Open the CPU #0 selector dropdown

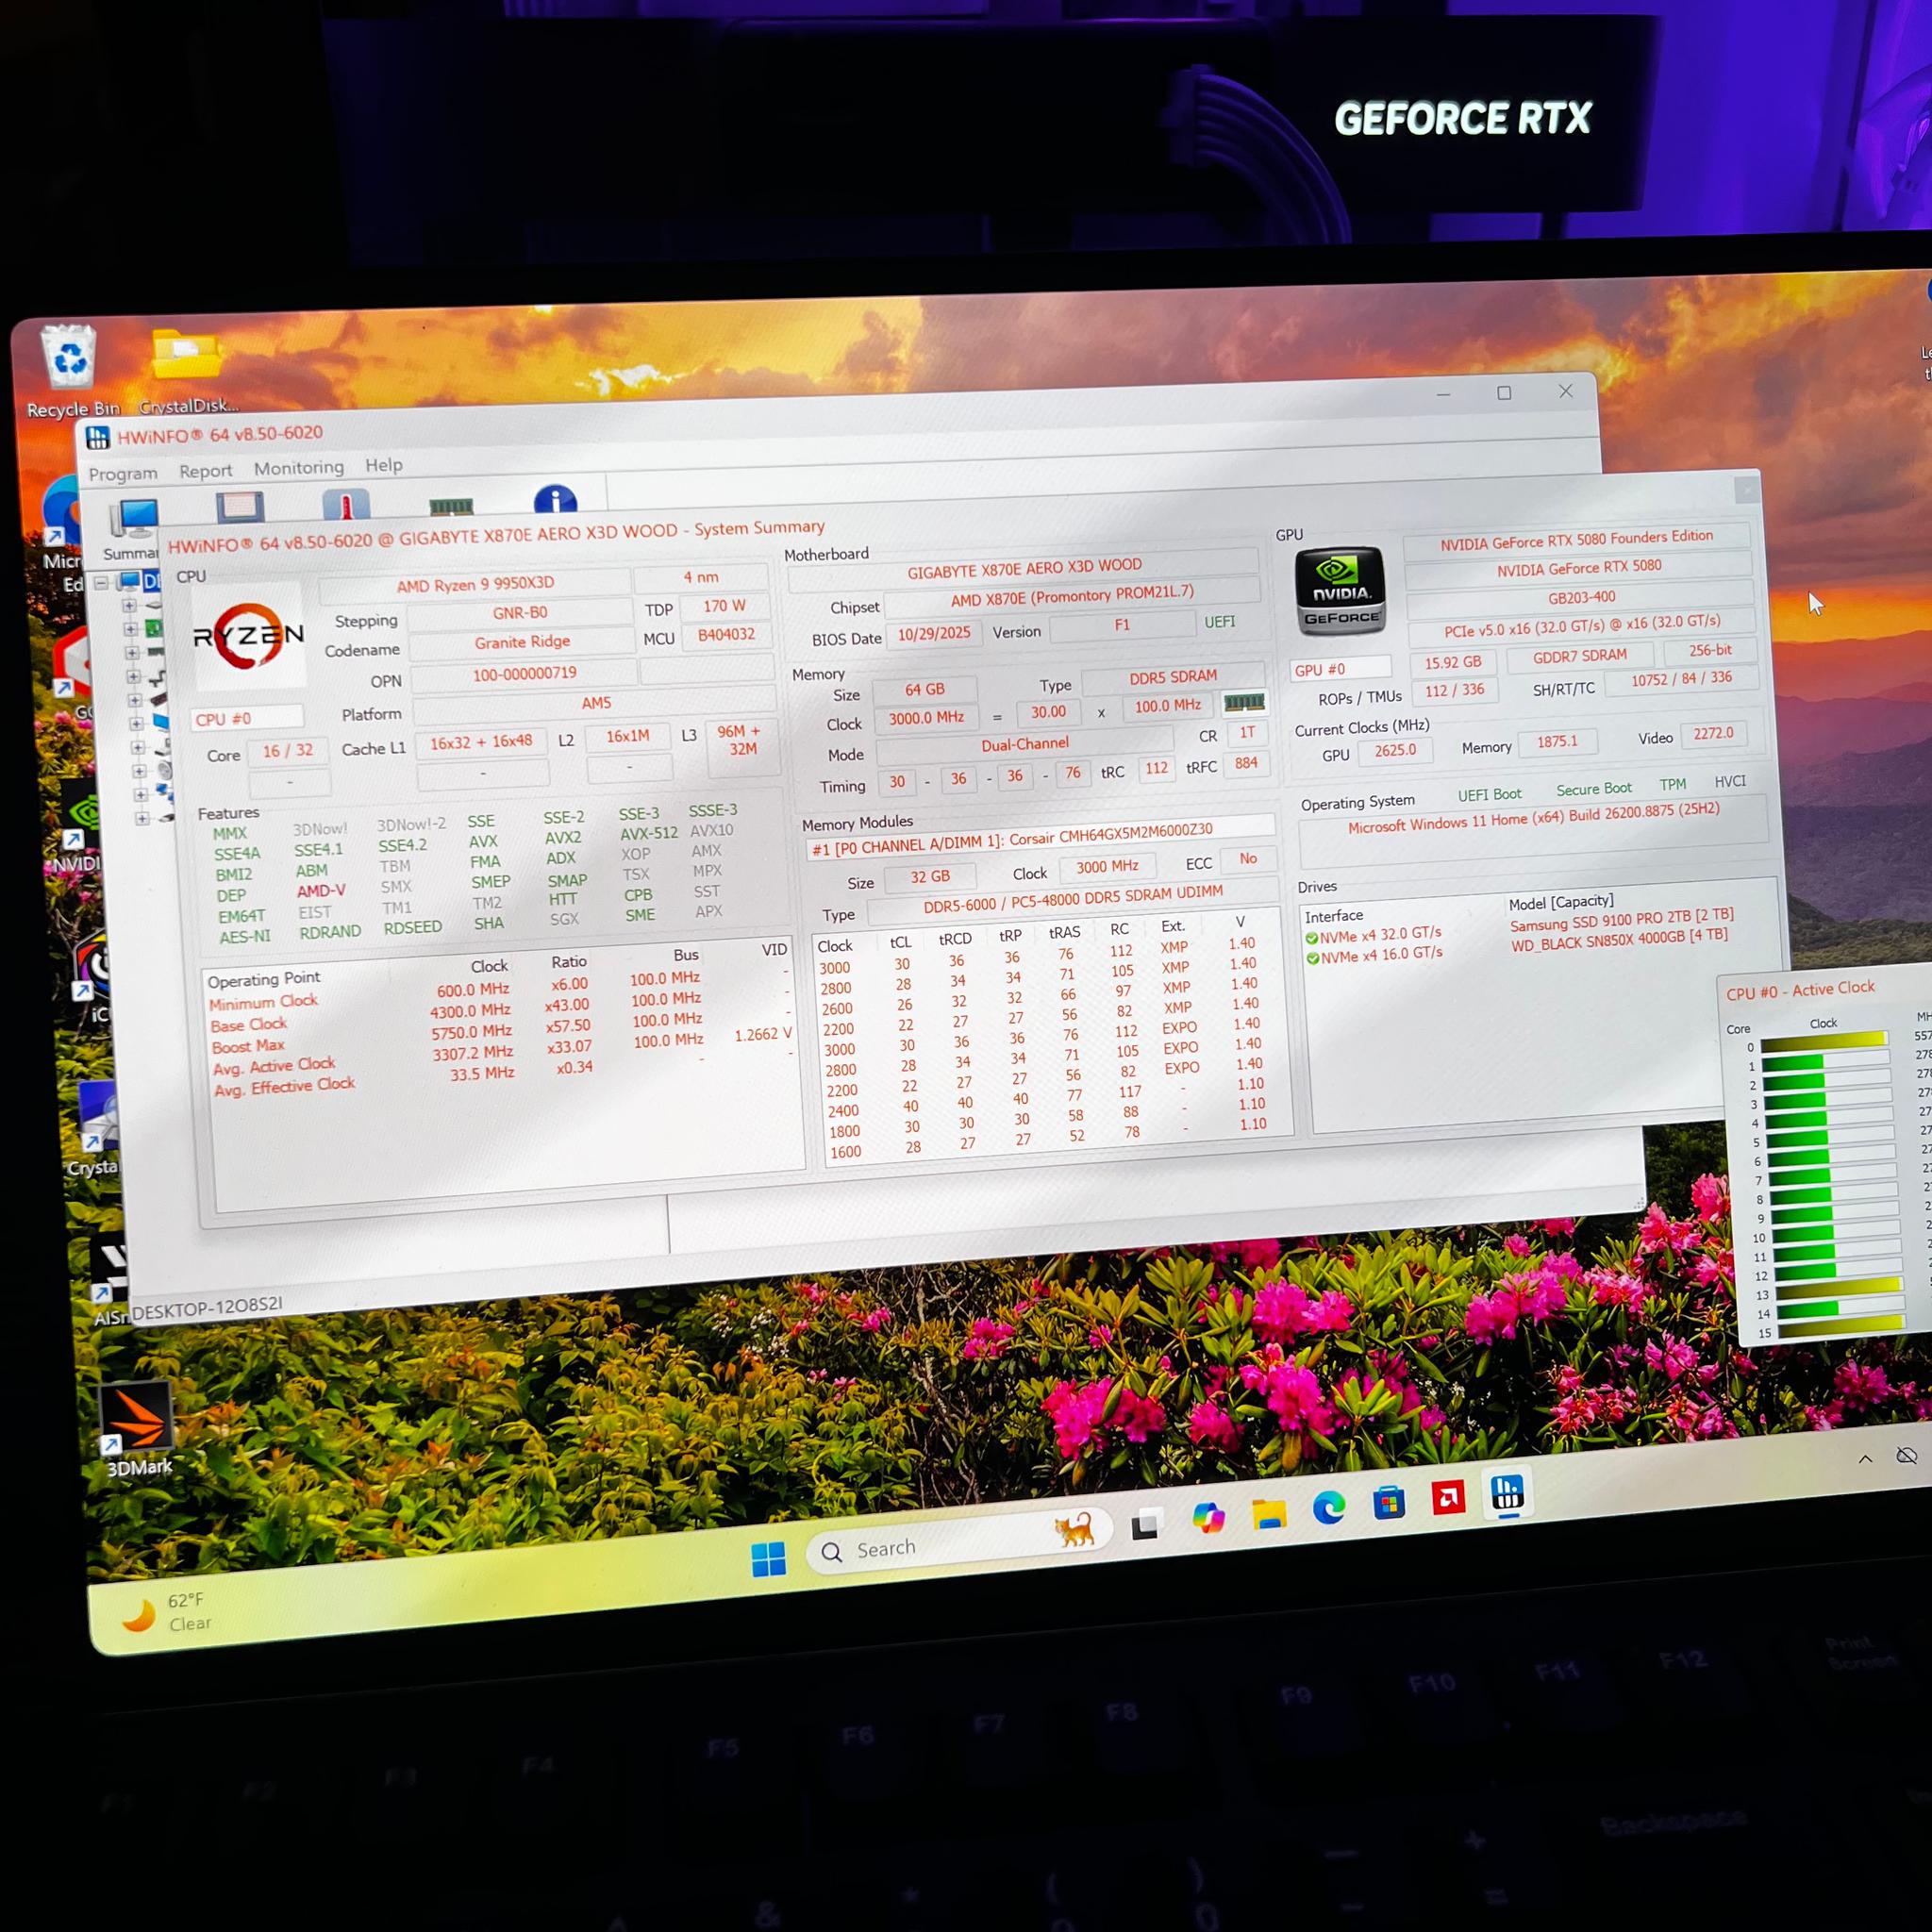[x=246, y=718]
